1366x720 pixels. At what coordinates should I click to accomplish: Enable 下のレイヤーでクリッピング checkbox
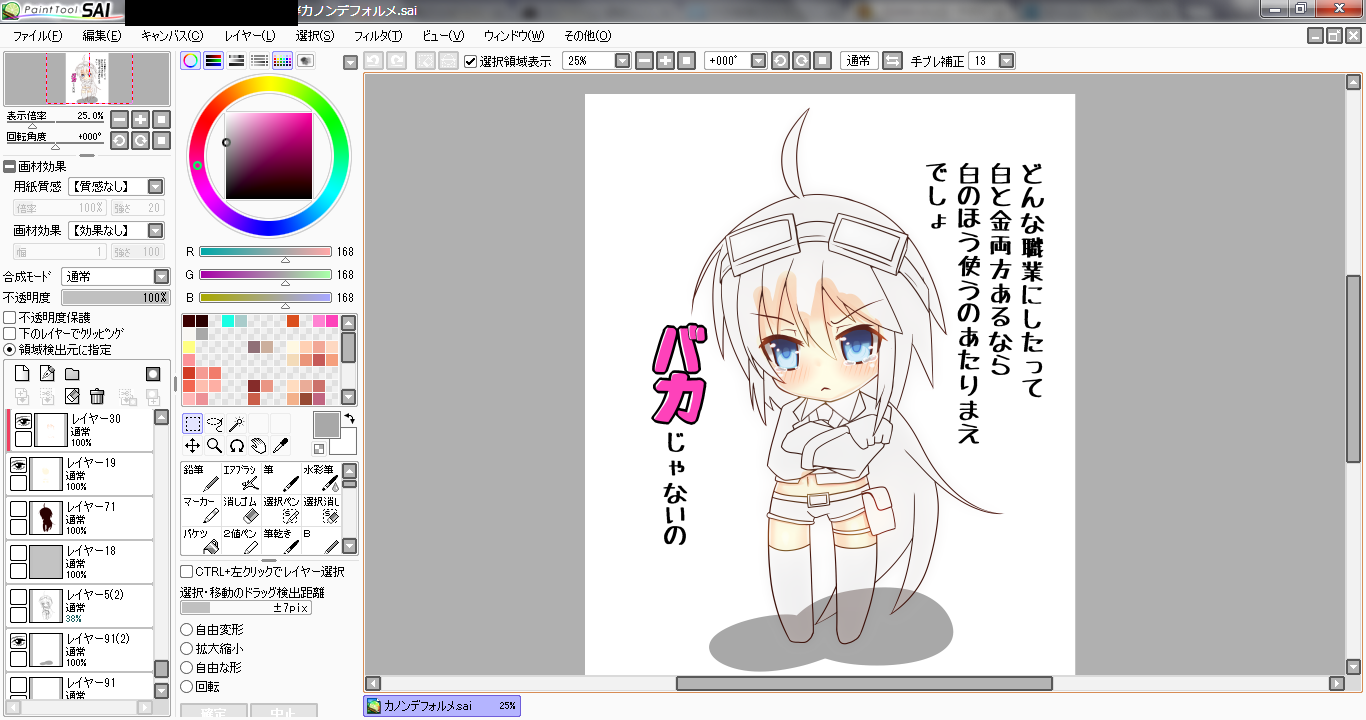click(x=10, y=333)
